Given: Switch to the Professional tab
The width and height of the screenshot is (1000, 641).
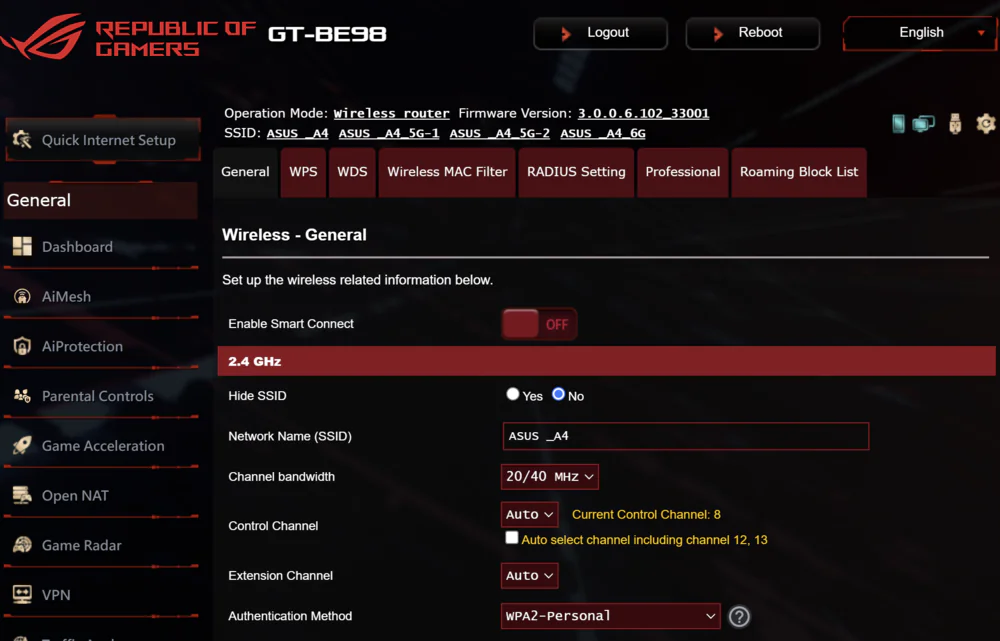Looking at the screenshot, I should 682,172.
